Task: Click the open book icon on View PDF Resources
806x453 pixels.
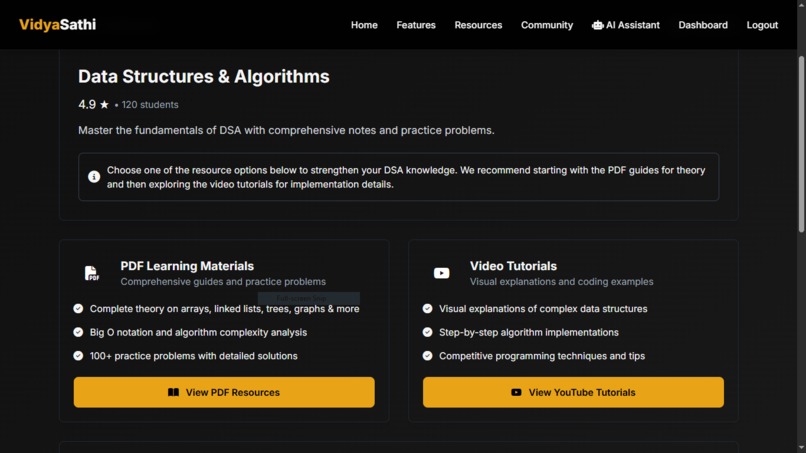Action: pyautogui.click(x=173, y=392)
